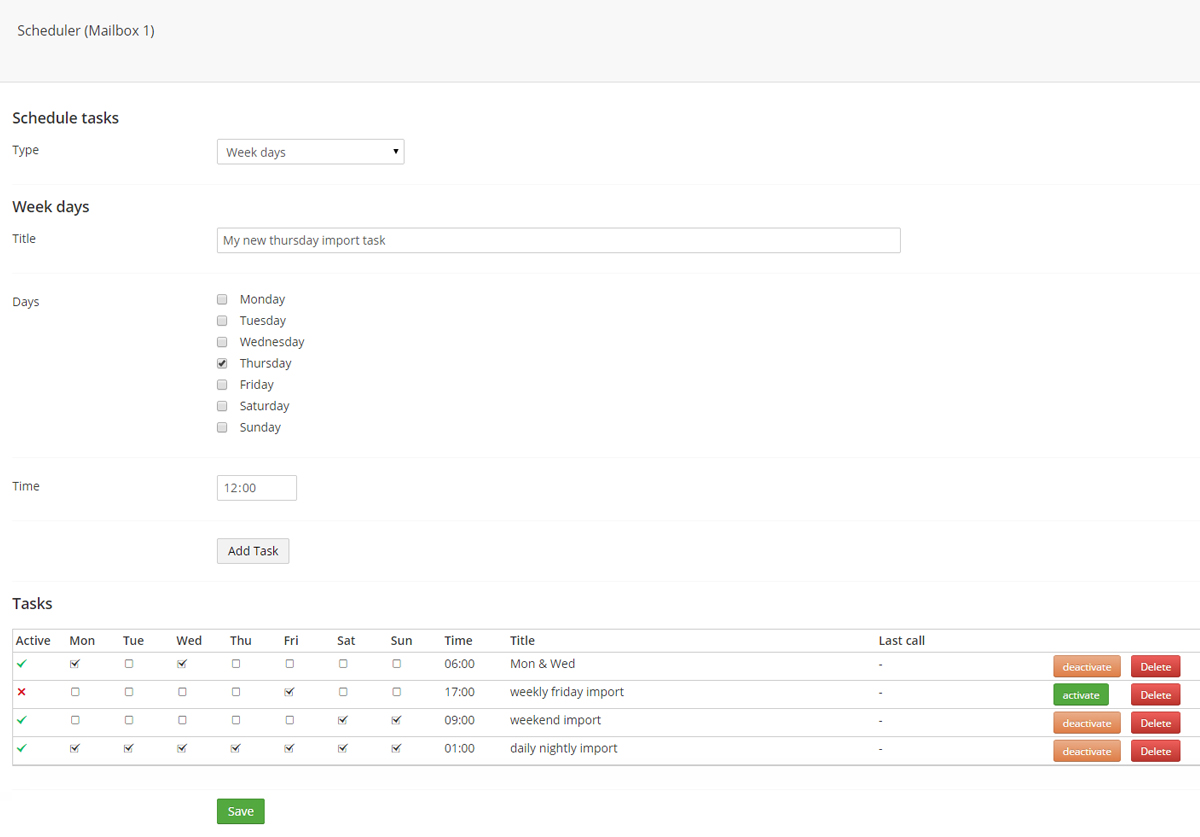The width and height of the screenshot is (1200, 837).
Task: Click red inactive cross for weekly friday import
Action: (x=21, y=692)
